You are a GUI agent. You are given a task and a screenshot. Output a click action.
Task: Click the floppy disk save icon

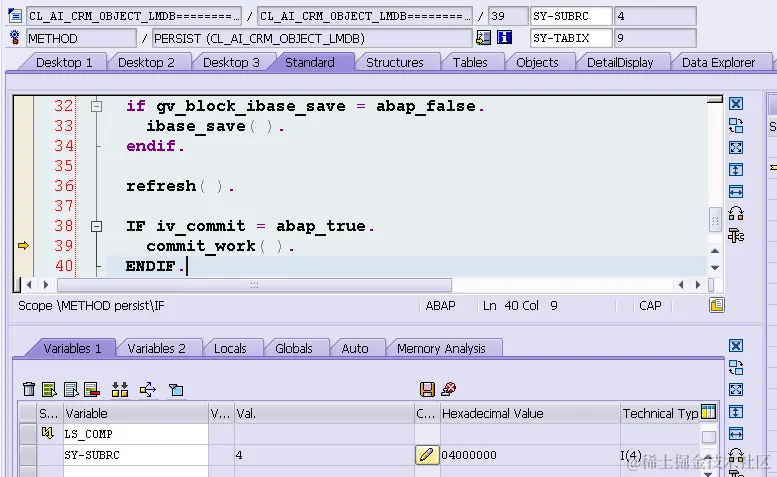[427, 389]
